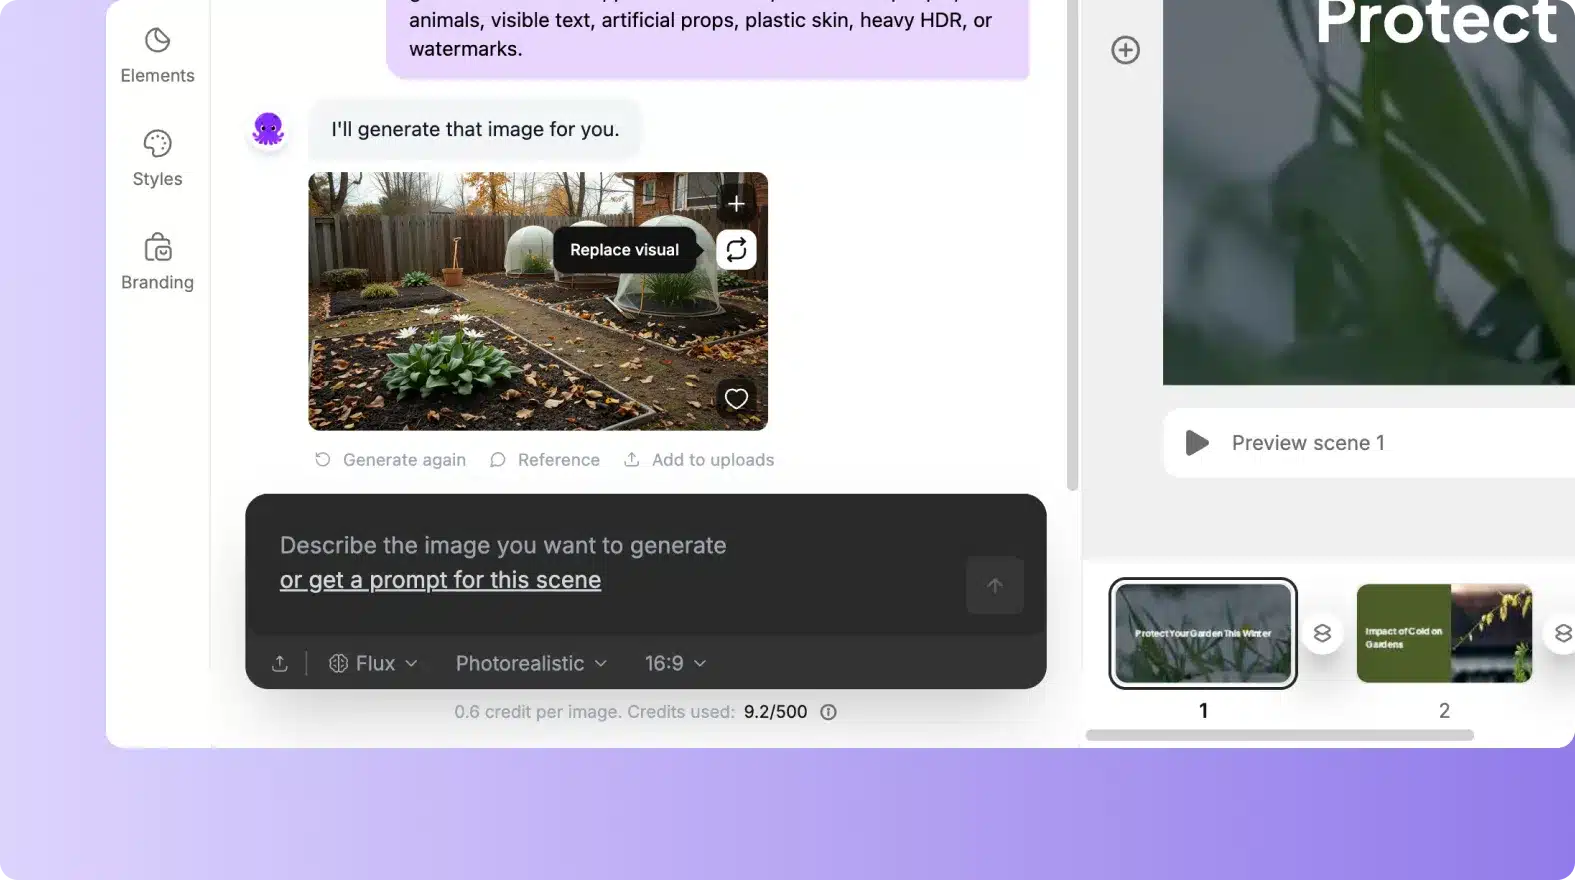Click the plus icon on generated image
The image size is (1575, 880).
point(736,204)
